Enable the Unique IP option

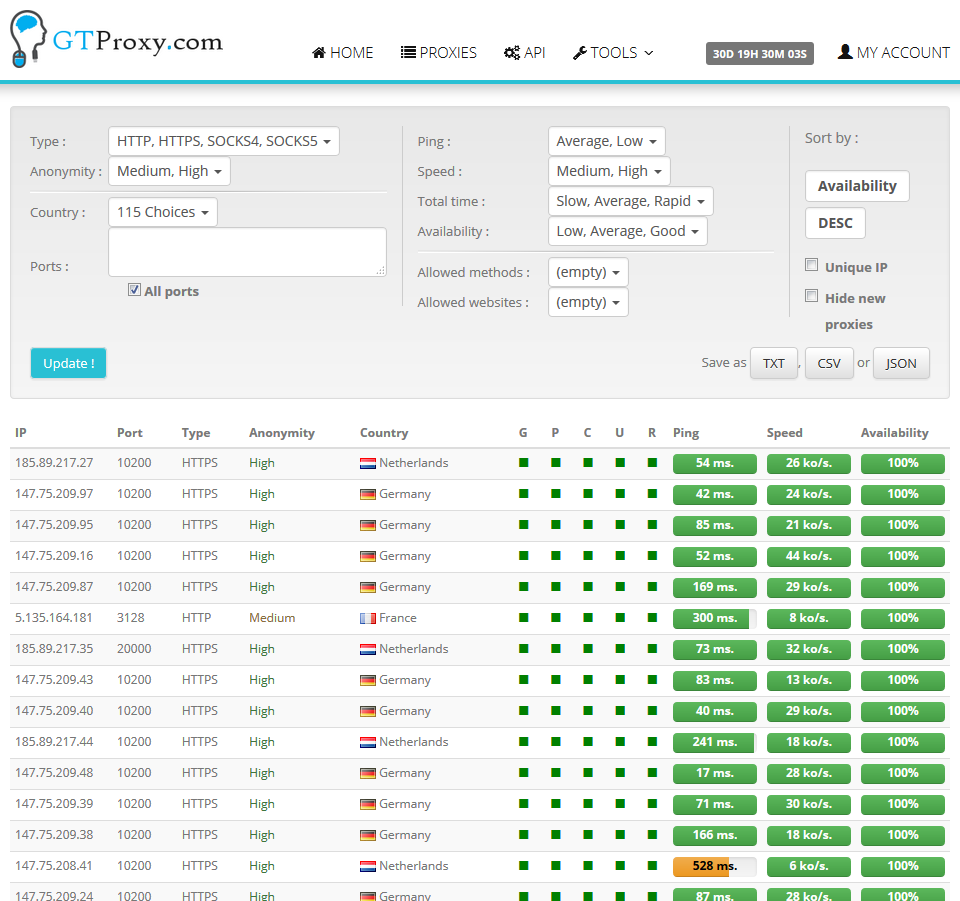pos(811,264)
